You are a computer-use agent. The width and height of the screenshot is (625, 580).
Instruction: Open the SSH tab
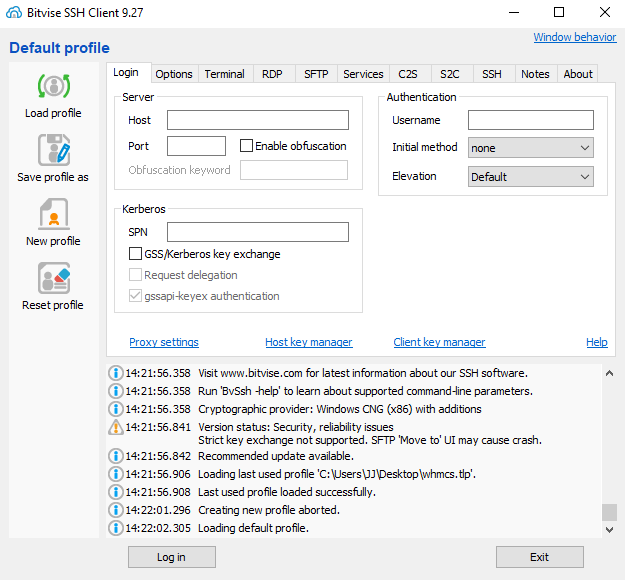click(492, 74)
